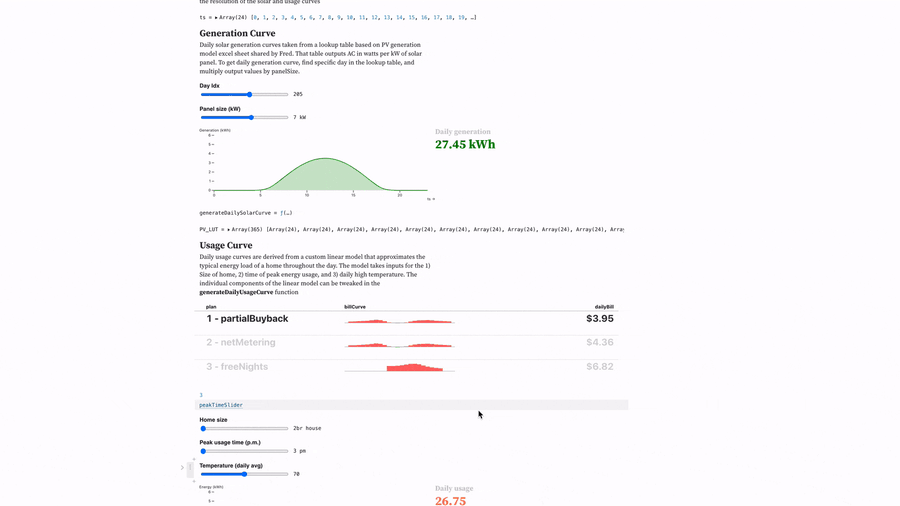Click the $6.82 daily bill value

[600, 367]
